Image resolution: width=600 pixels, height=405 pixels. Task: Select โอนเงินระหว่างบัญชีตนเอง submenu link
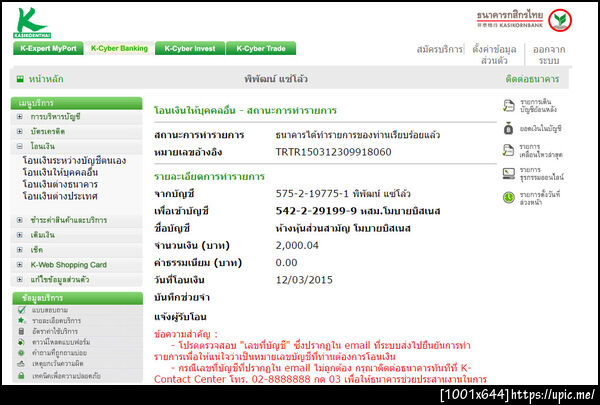tap(74, 160)
